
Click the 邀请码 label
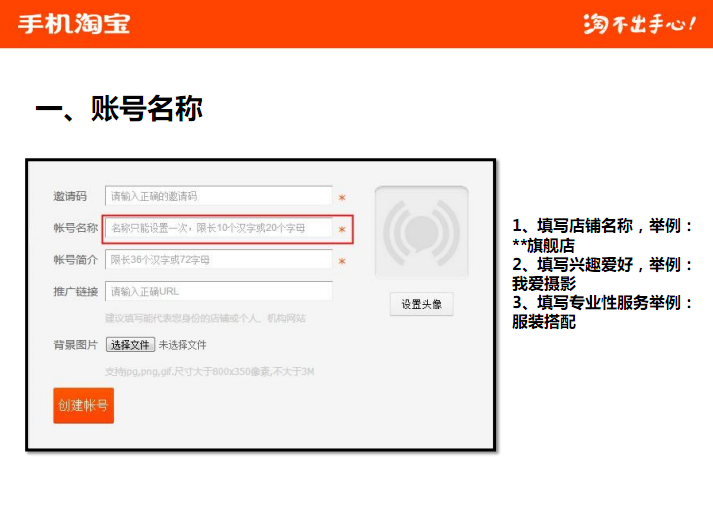[x=70, y=196]
